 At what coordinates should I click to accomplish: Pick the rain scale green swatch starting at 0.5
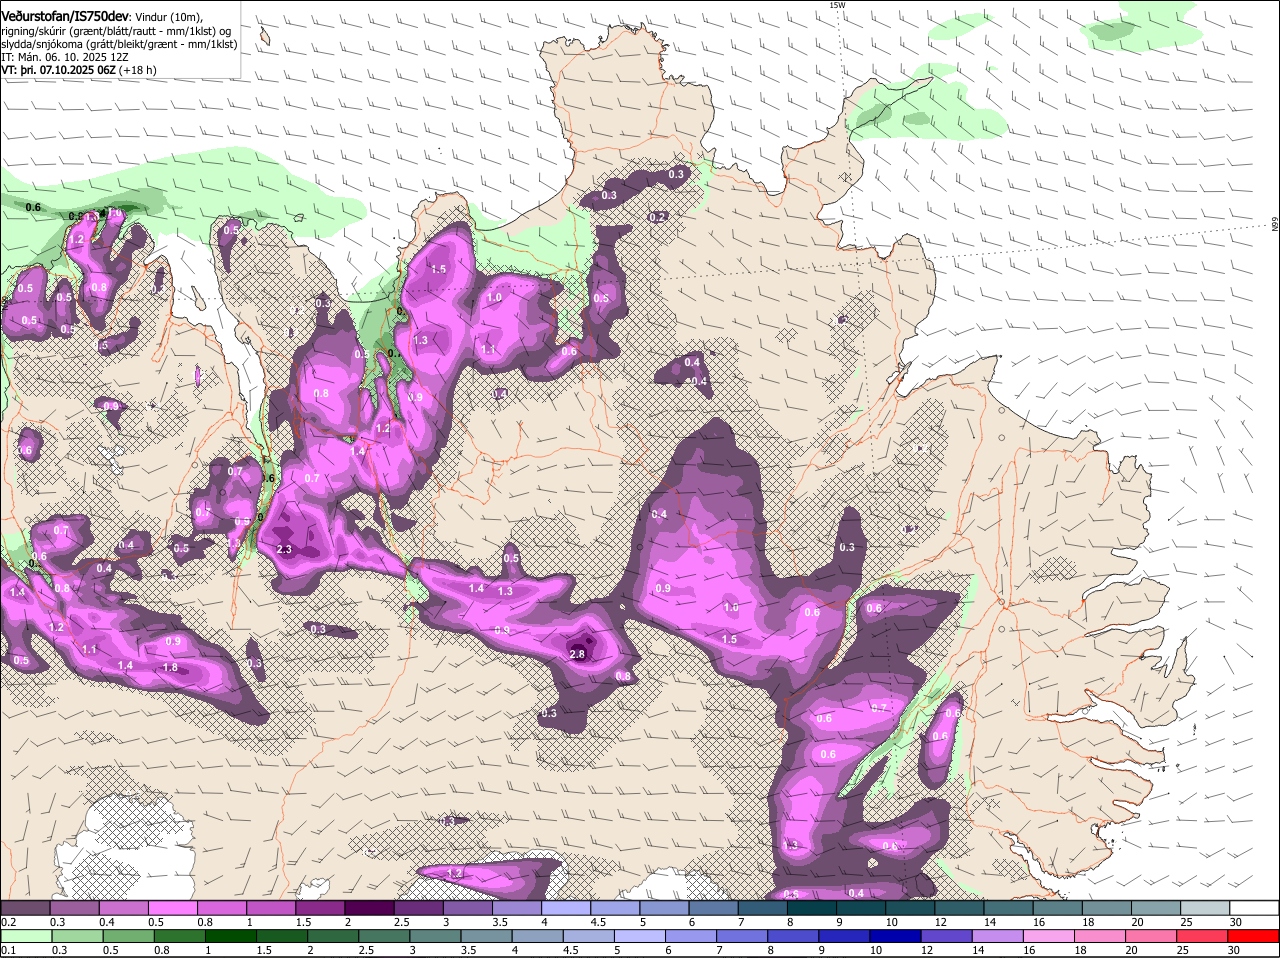[x=129, y=937]
